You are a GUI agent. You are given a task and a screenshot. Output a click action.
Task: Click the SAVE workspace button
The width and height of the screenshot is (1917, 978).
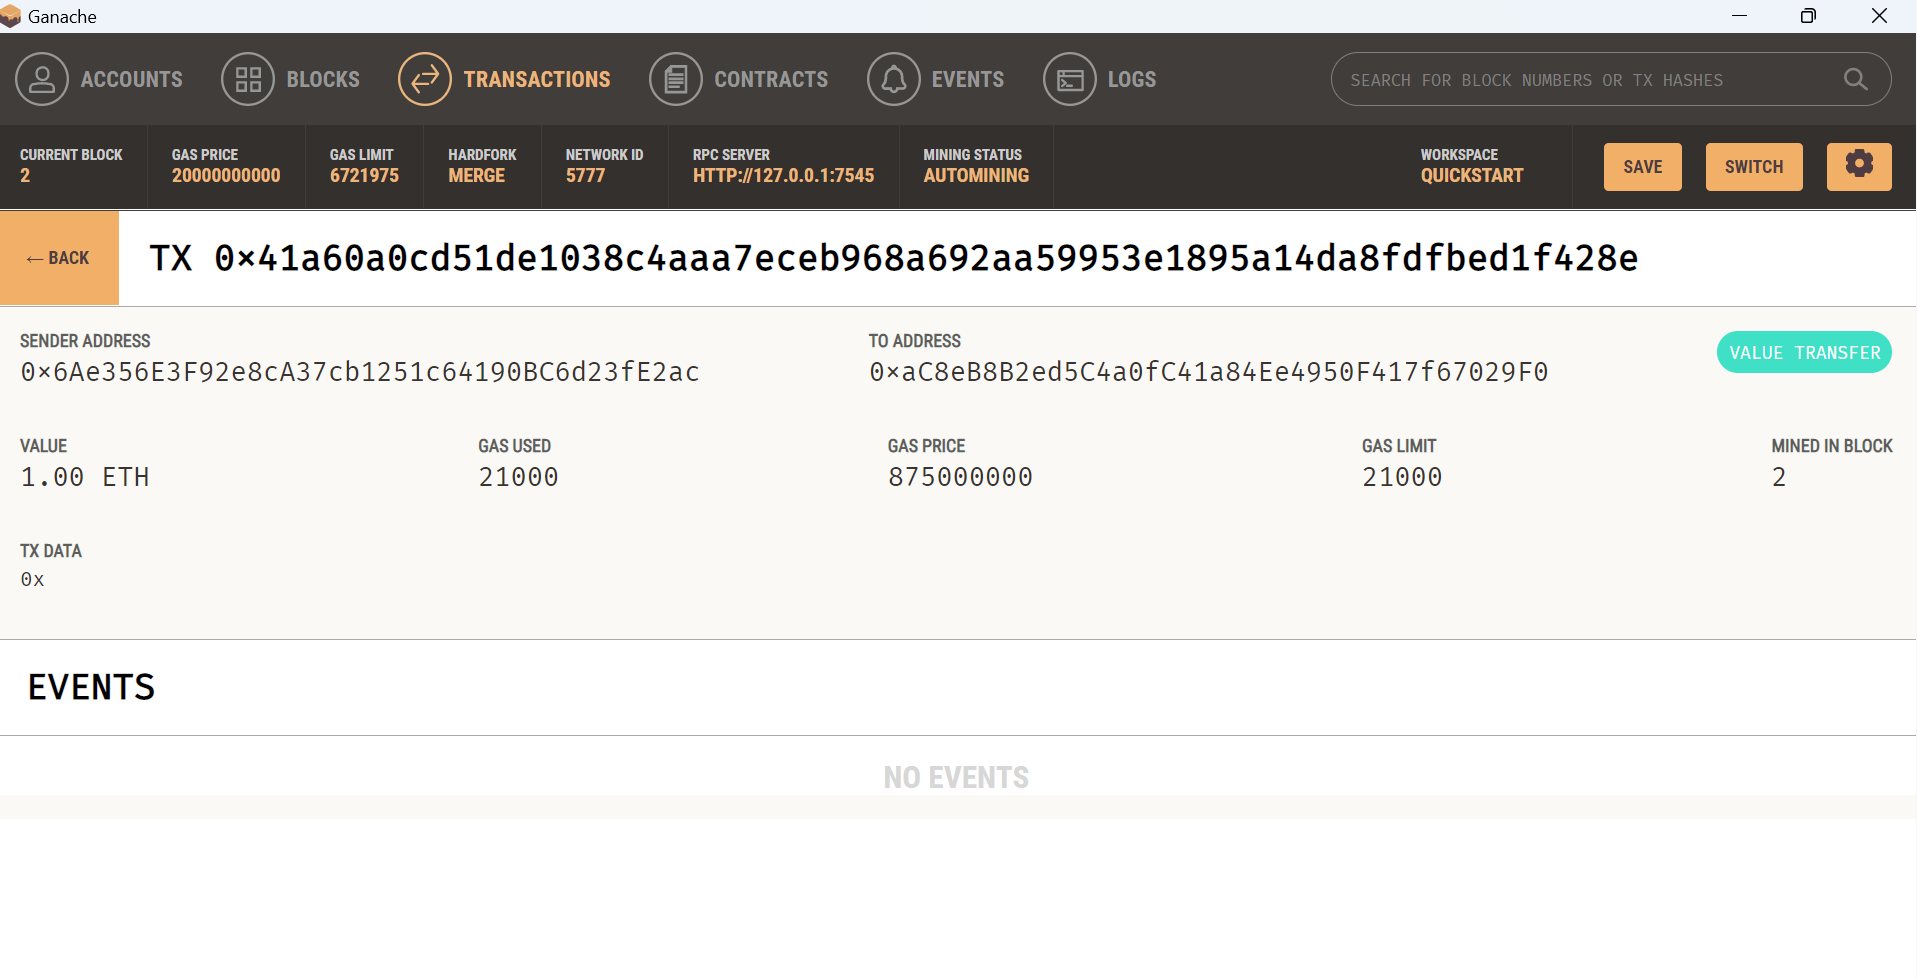click(x=1643, y=167)
